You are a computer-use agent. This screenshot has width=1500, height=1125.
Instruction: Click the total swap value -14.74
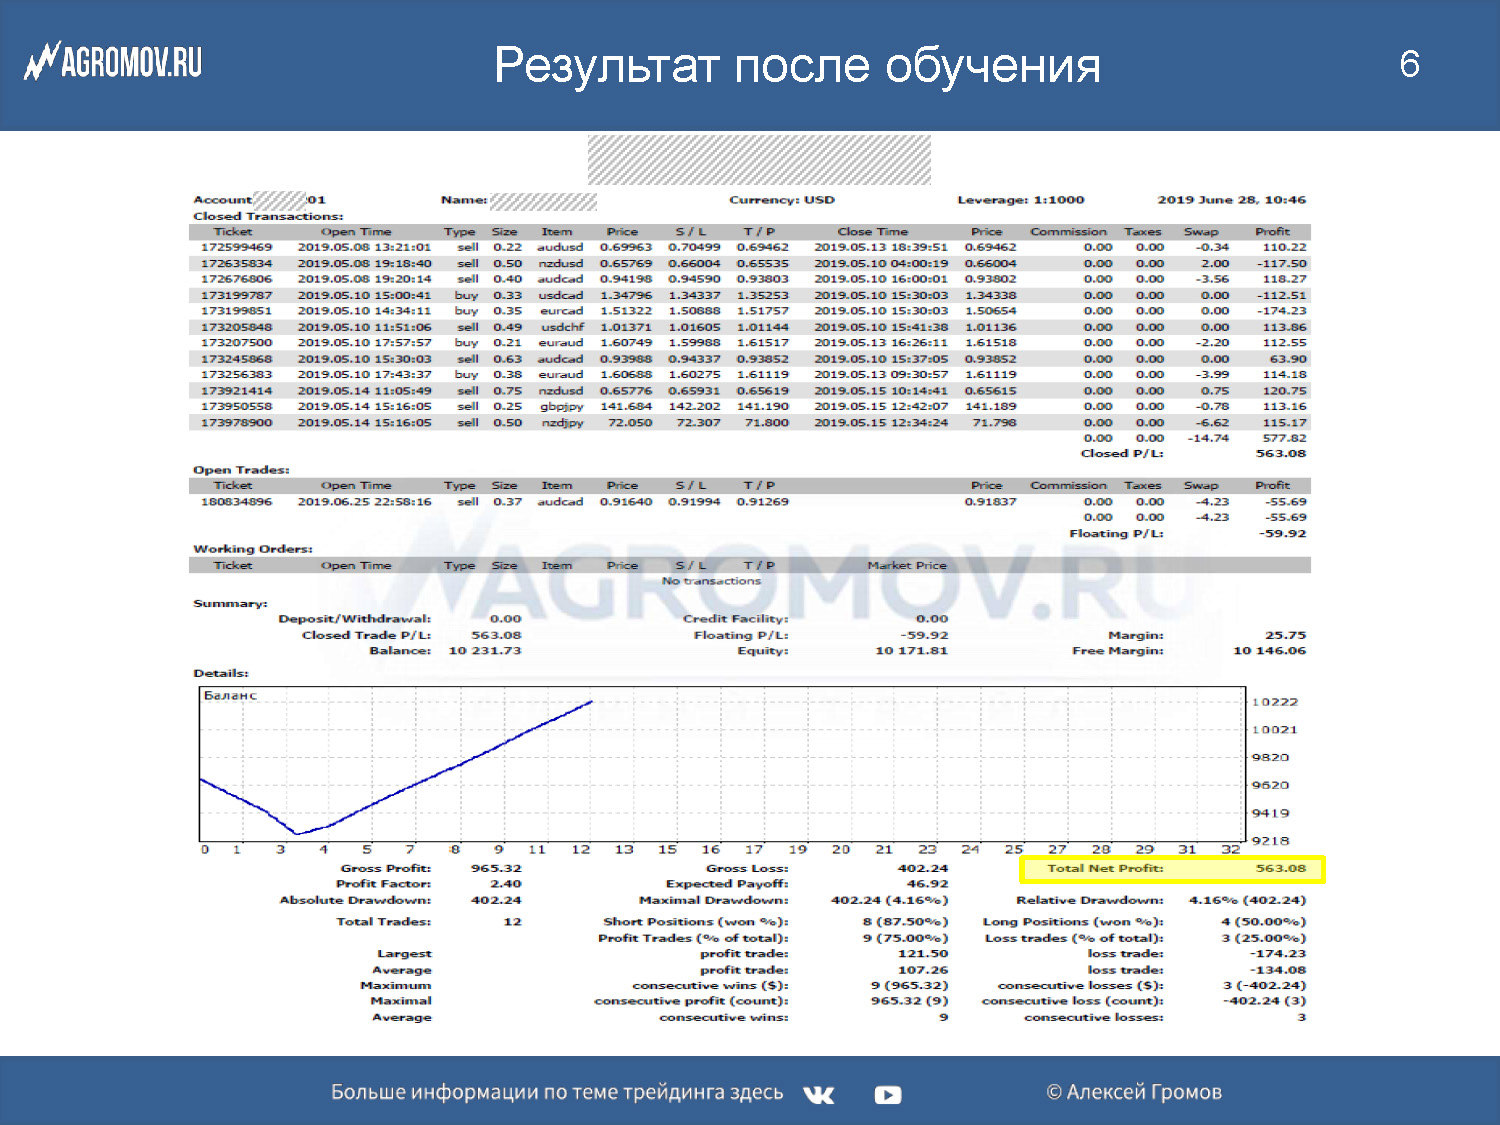point(1208,438)
